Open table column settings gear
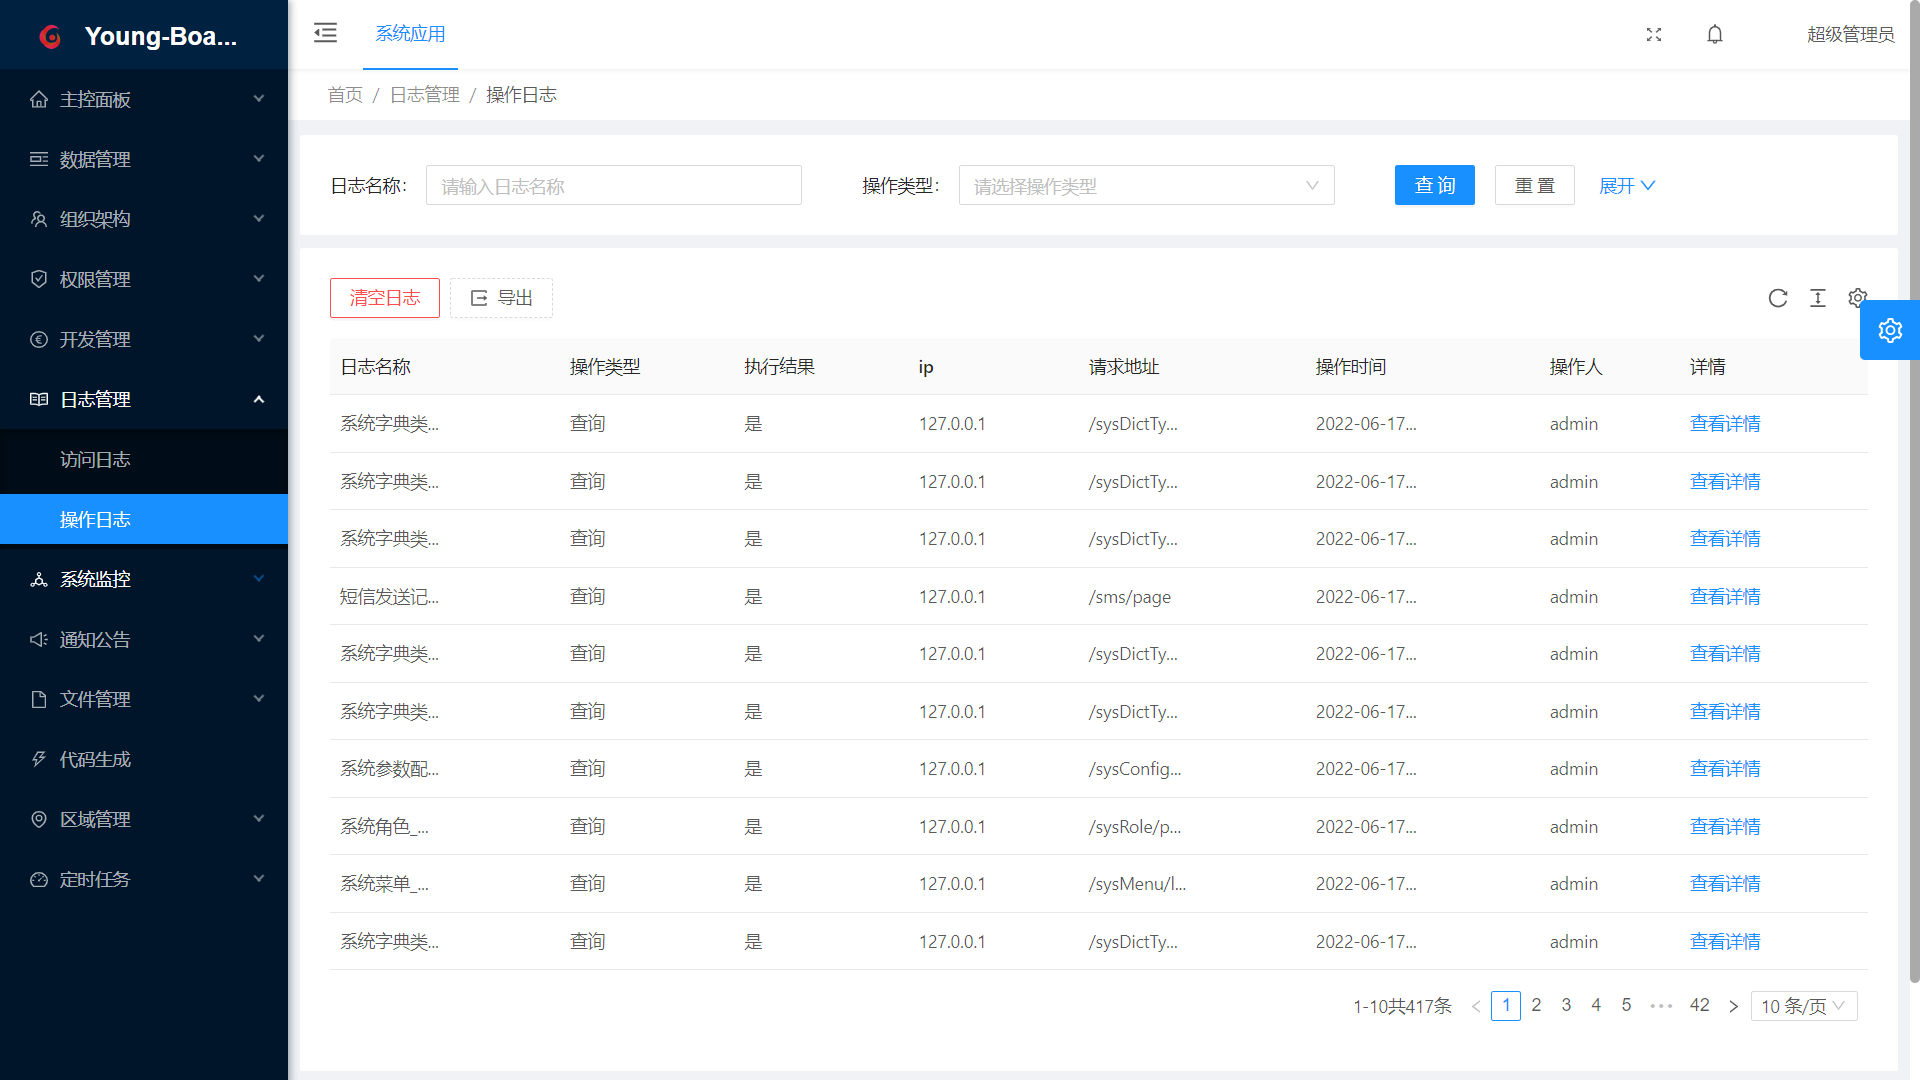 coord(1857,297)
